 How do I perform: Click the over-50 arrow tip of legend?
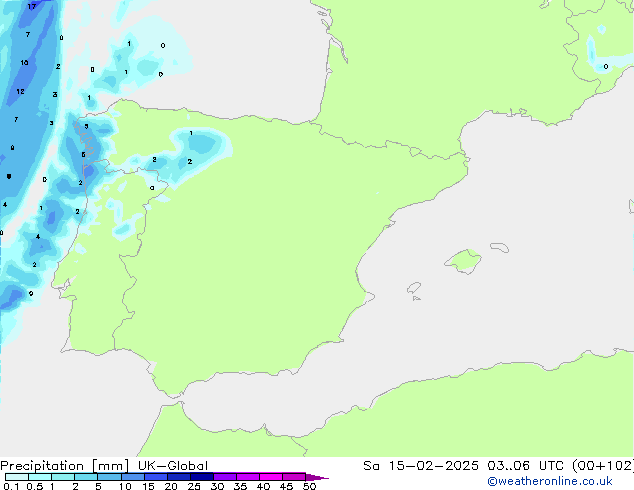click(317, 477)
